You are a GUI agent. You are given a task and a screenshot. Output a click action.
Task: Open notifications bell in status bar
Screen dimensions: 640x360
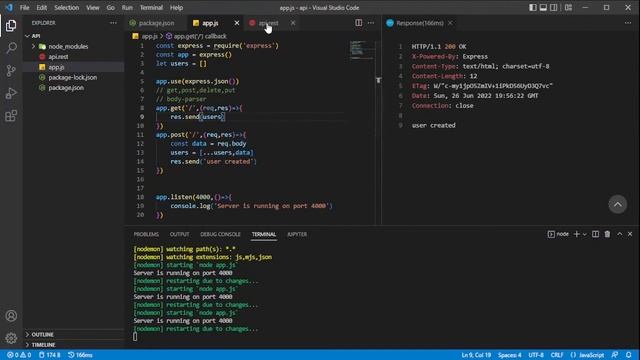629,355
